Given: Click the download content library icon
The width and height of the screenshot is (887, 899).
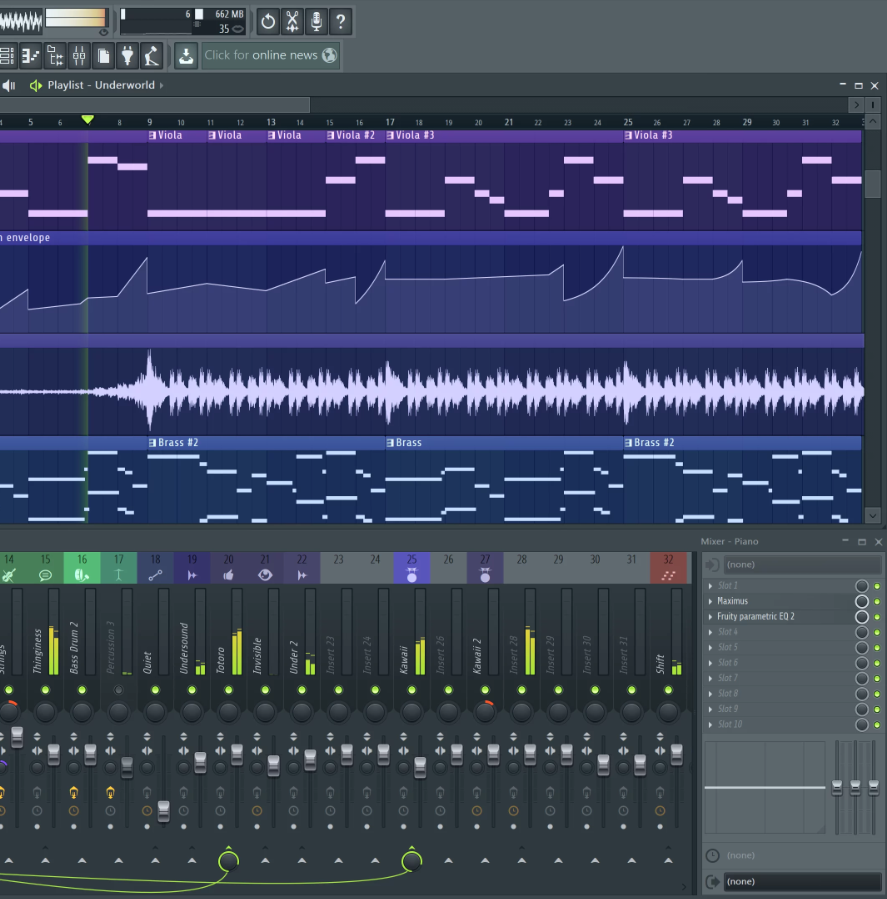Looking at the screenshot, I should 186,56.
